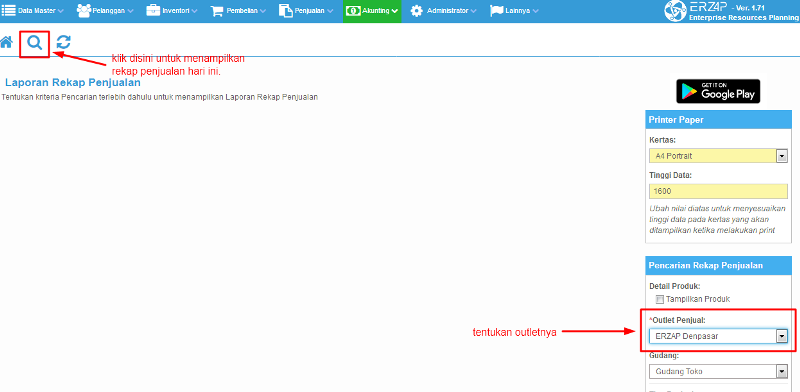Click the Pencarian Rekap Penjualan panel header

pyautogui.click(x=718, y=265)
